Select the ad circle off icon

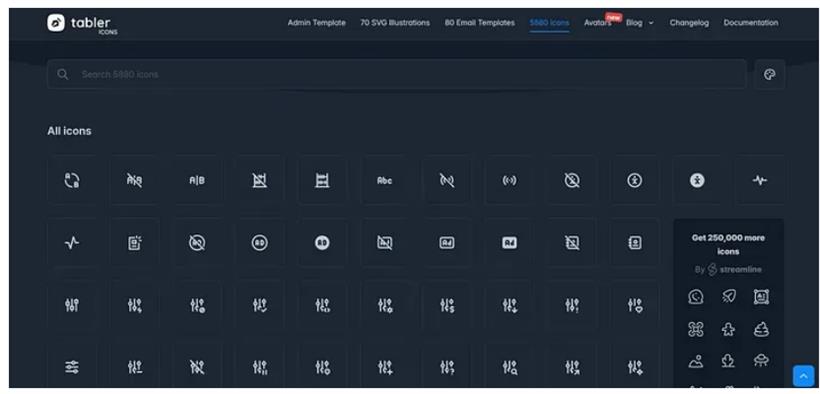click(197, 242)
